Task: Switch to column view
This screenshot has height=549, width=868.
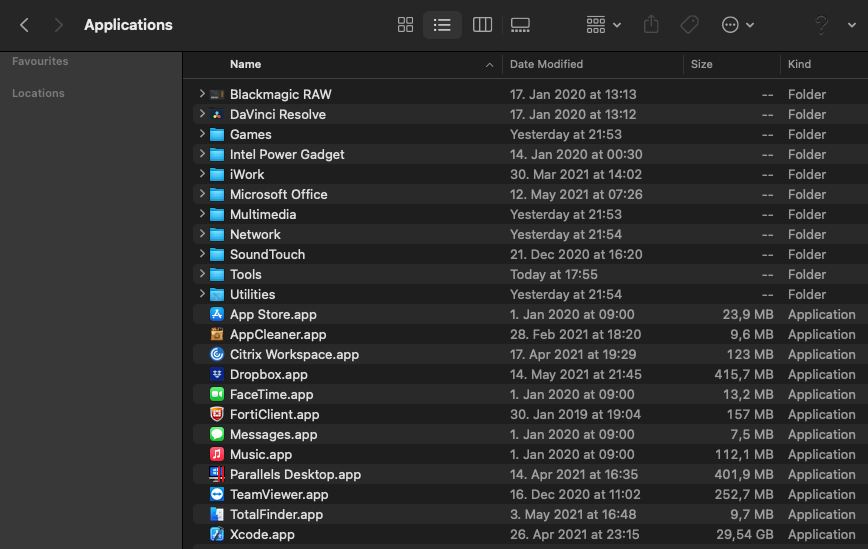Action: 482,25
